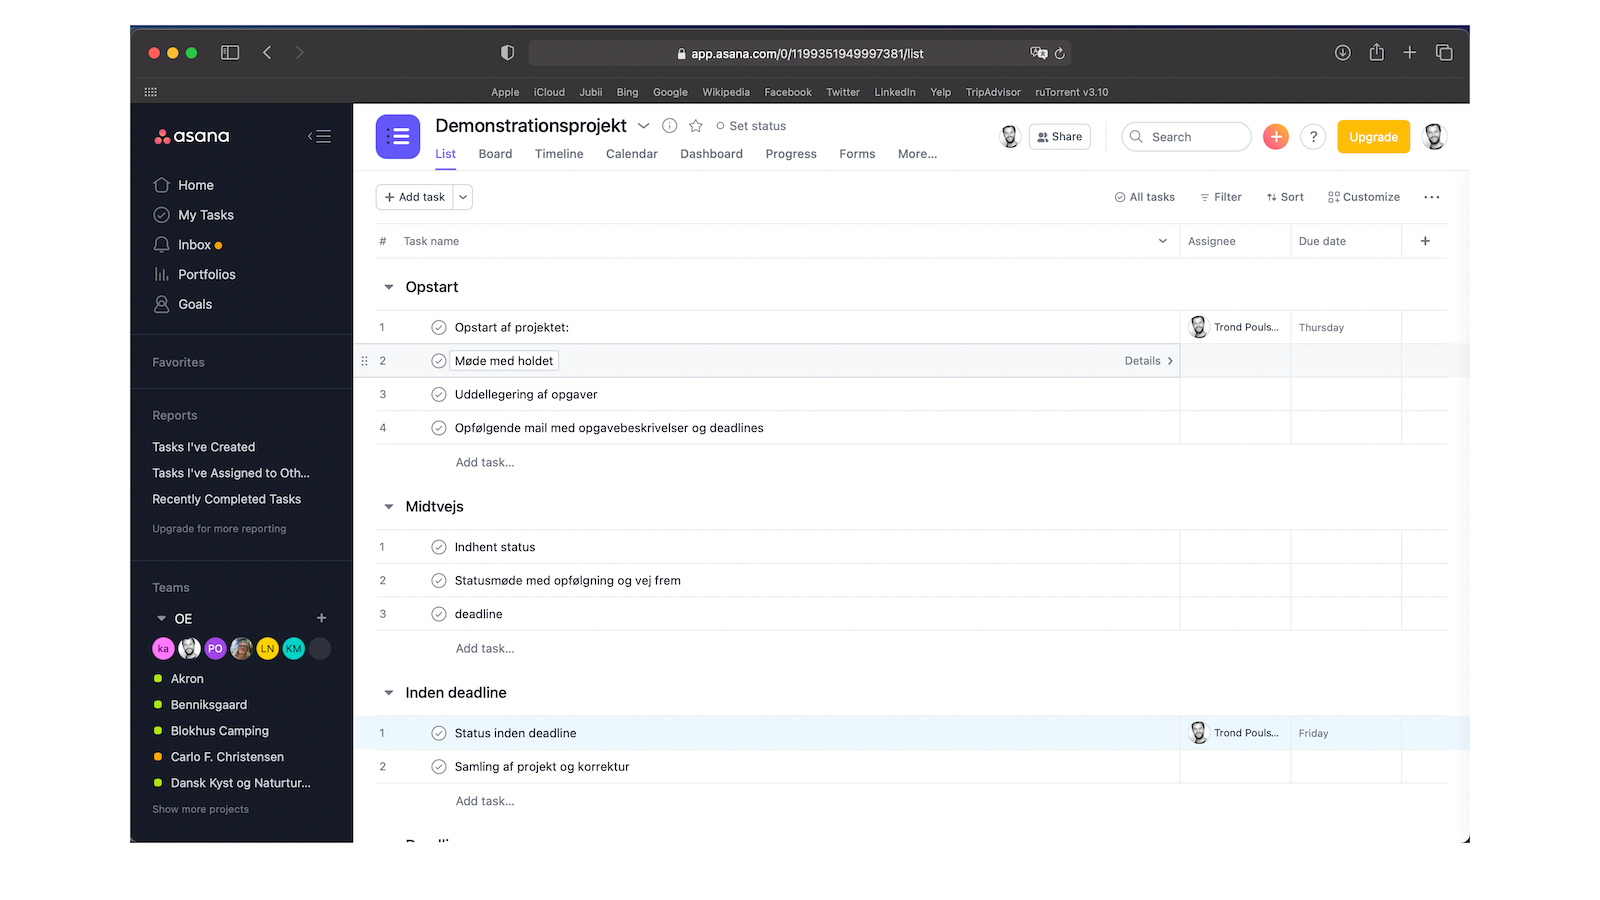Switch to the Board tab

(495, 154)
